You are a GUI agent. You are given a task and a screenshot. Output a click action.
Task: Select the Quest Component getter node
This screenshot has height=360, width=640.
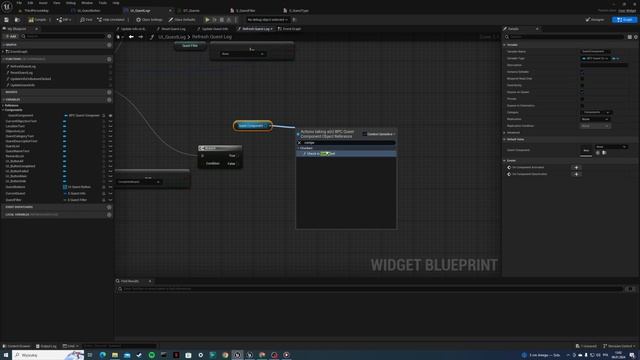click(x=253, y=126)
